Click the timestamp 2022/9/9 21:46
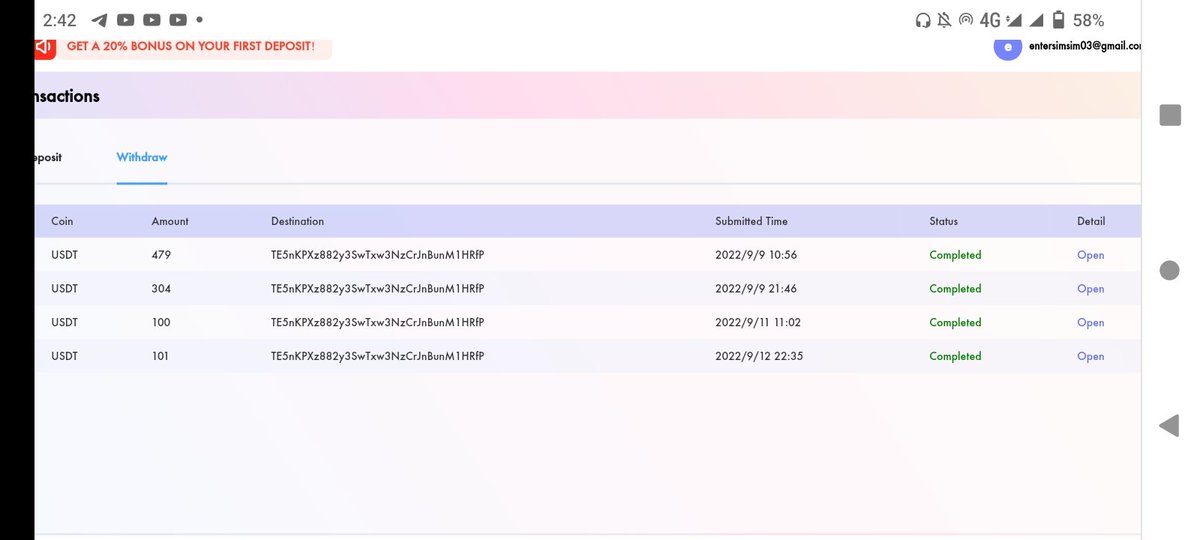 [756, 289]
